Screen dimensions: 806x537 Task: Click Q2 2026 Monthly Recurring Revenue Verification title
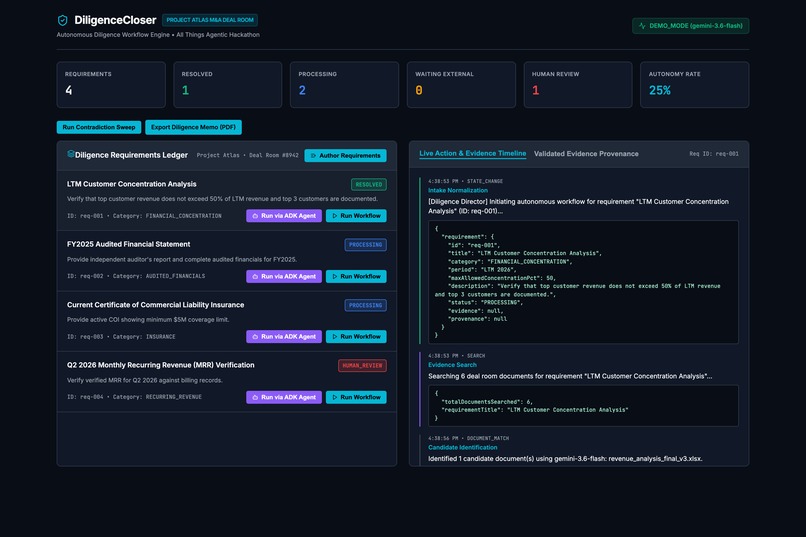click(x=160, y=365)
